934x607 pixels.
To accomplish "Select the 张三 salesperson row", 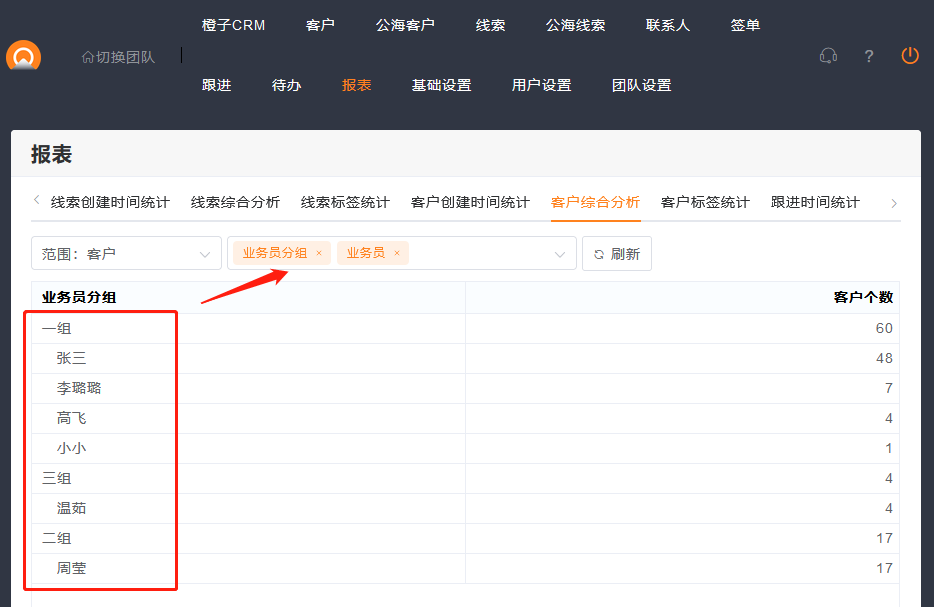I will click(x=72, y=358).
